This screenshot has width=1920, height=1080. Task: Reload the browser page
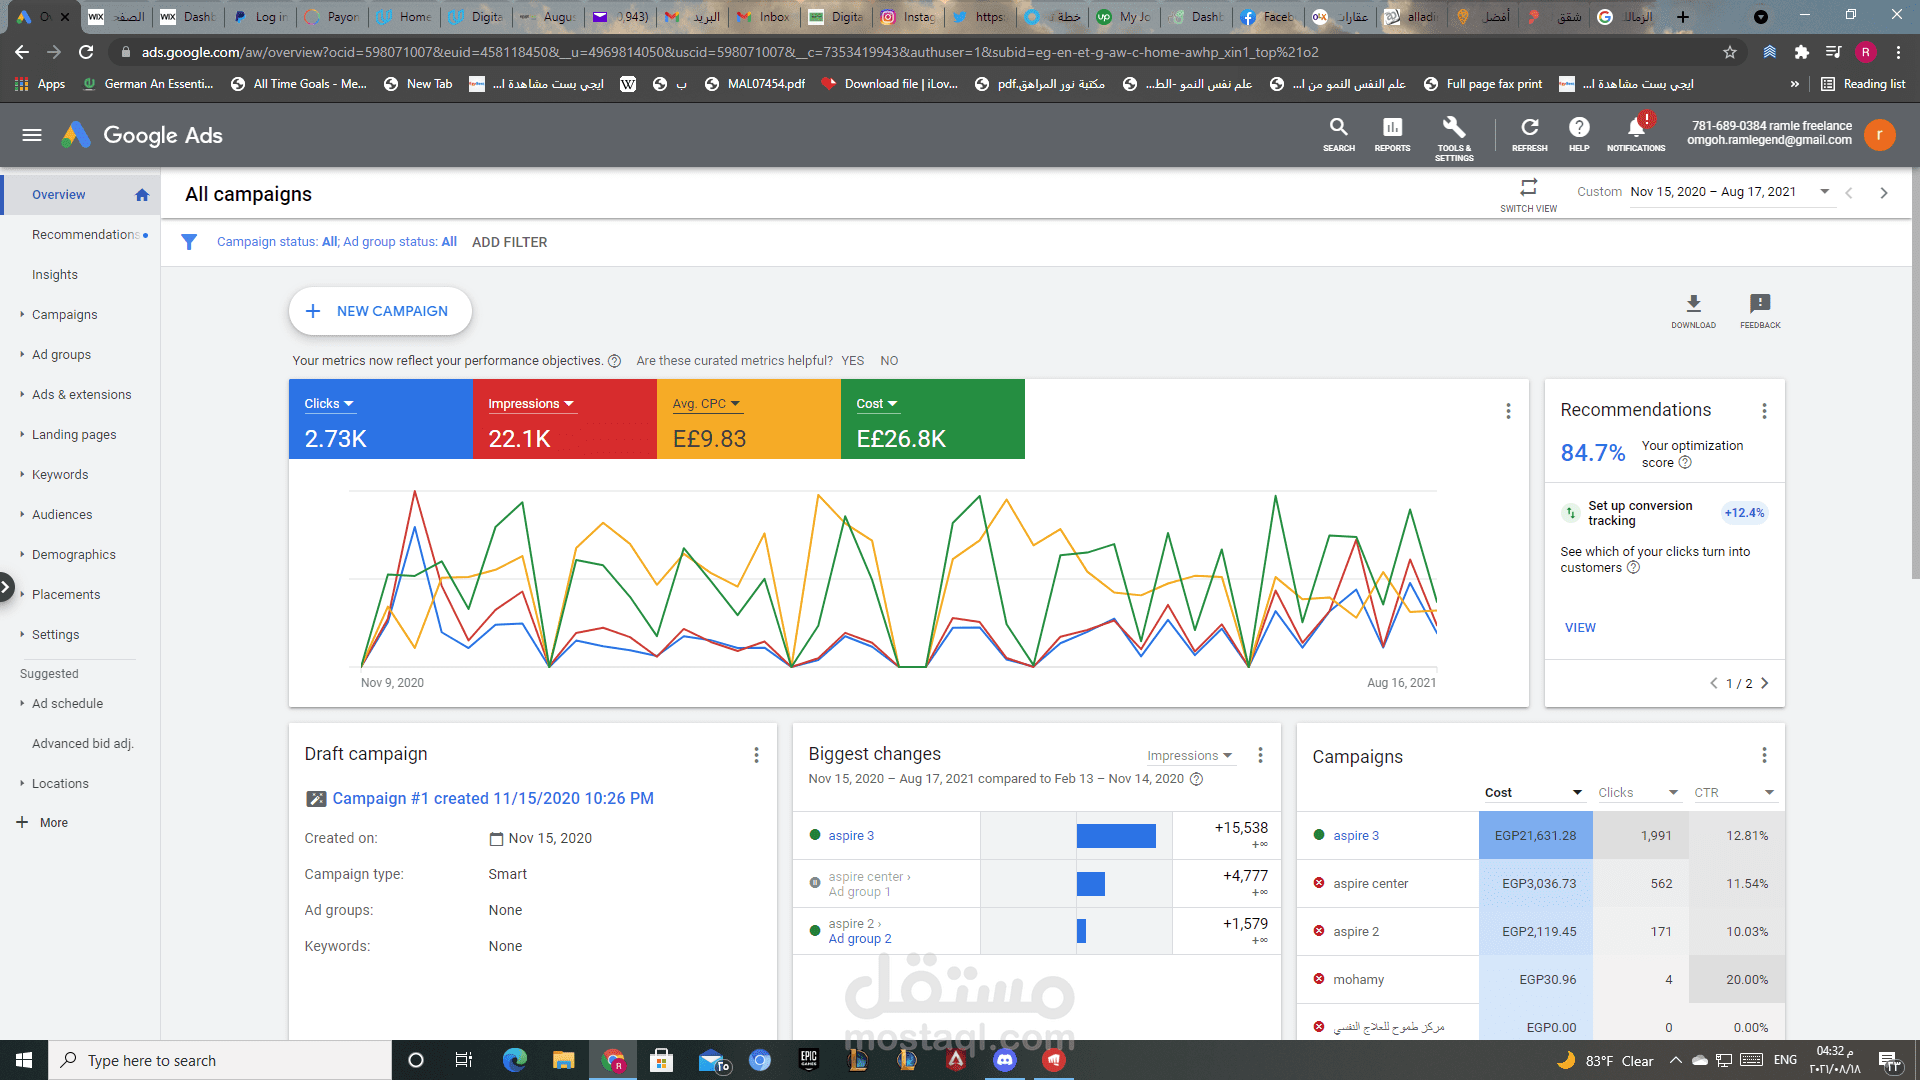86,52
